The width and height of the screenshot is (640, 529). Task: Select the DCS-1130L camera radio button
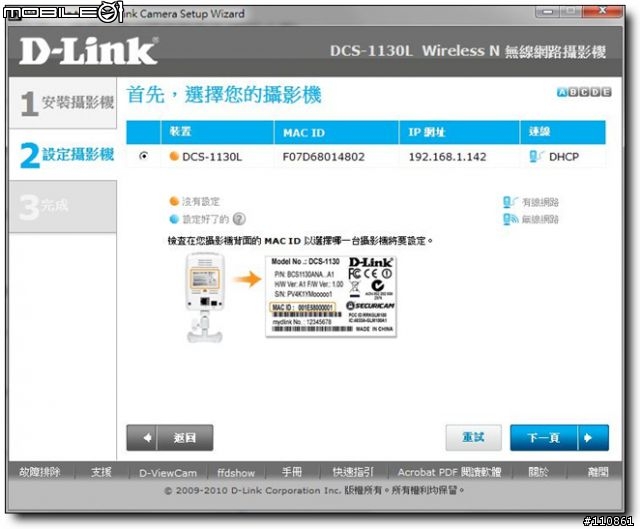[x=144, y=156]
